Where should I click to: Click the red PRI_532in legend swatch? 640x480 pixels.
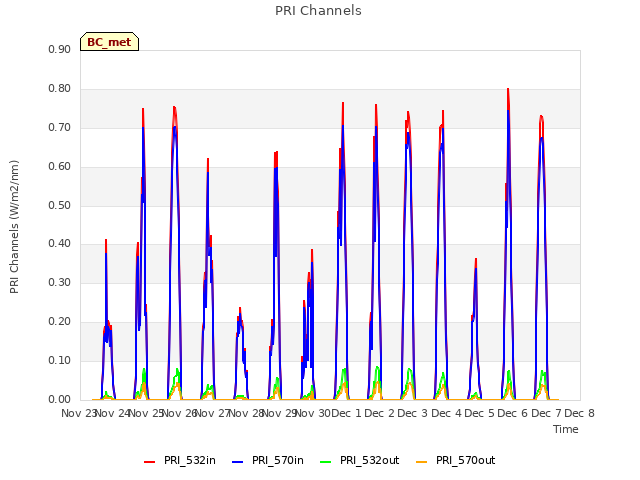(149, 461)
